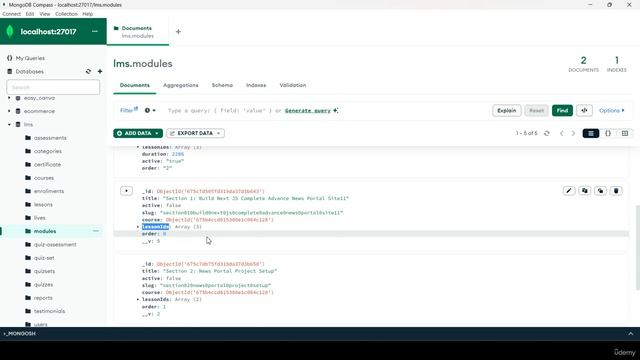Run the query with Find
The width and height of the screenshot is (640, 360).
click(x=562, y=111)
